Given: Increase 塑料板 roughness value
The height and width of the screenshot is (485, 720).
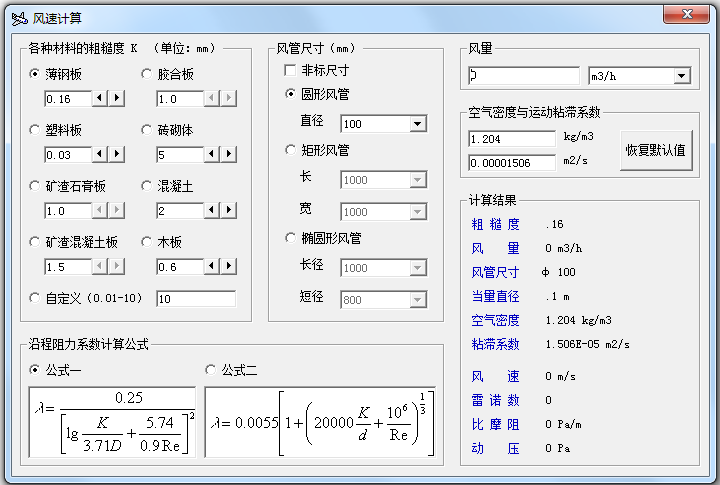Looking at the screenshot, I should (x=117, y=154).
